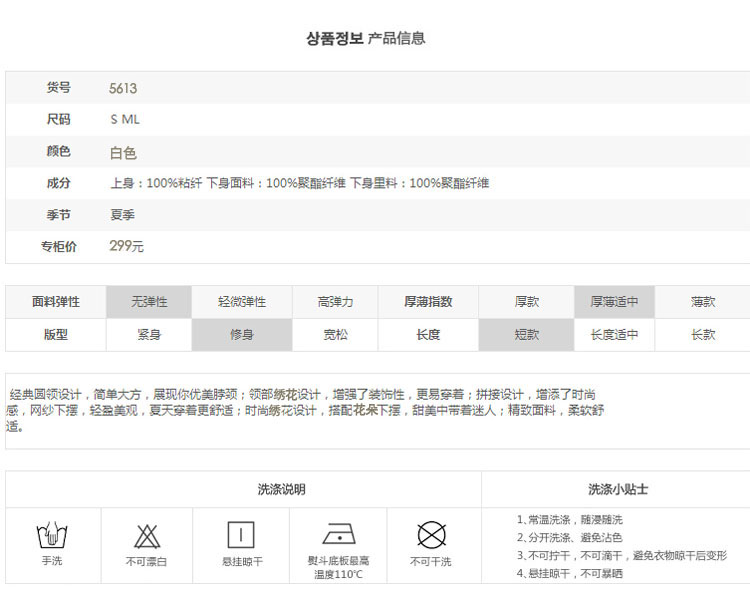Select the 宽松 fit option
Image resolution: width=750 pixels, height=598 pixels.
click(335, 335)
